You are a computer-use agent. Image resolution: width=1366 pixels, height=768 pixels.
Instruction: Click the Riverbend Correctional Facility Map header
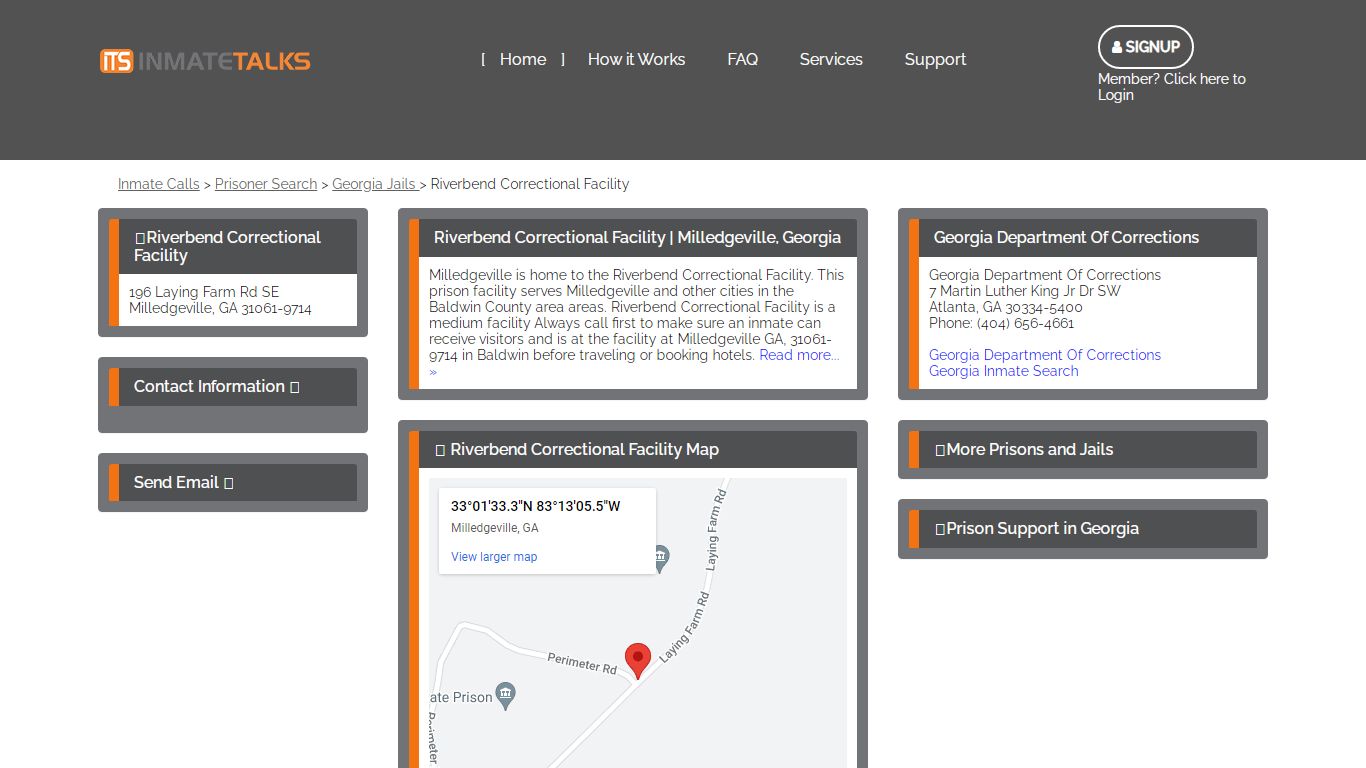click(632, 450)
